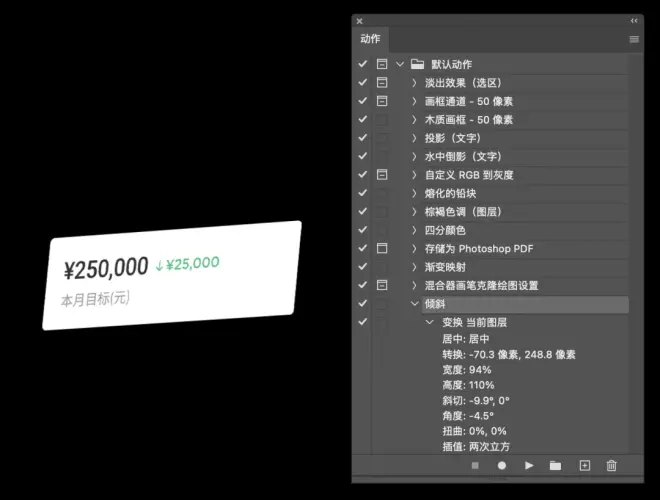The image size is (660, 500).
Task: Toggle dialog icon for 默认动作
Action: click(x=382, y=64)
